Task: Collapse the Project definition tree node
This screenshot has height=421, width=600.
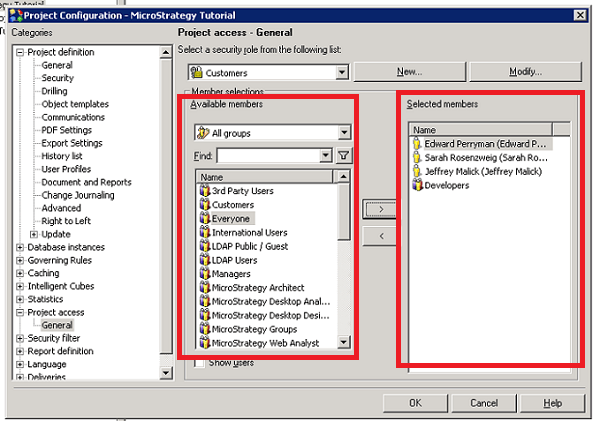Action: [20, 52]
